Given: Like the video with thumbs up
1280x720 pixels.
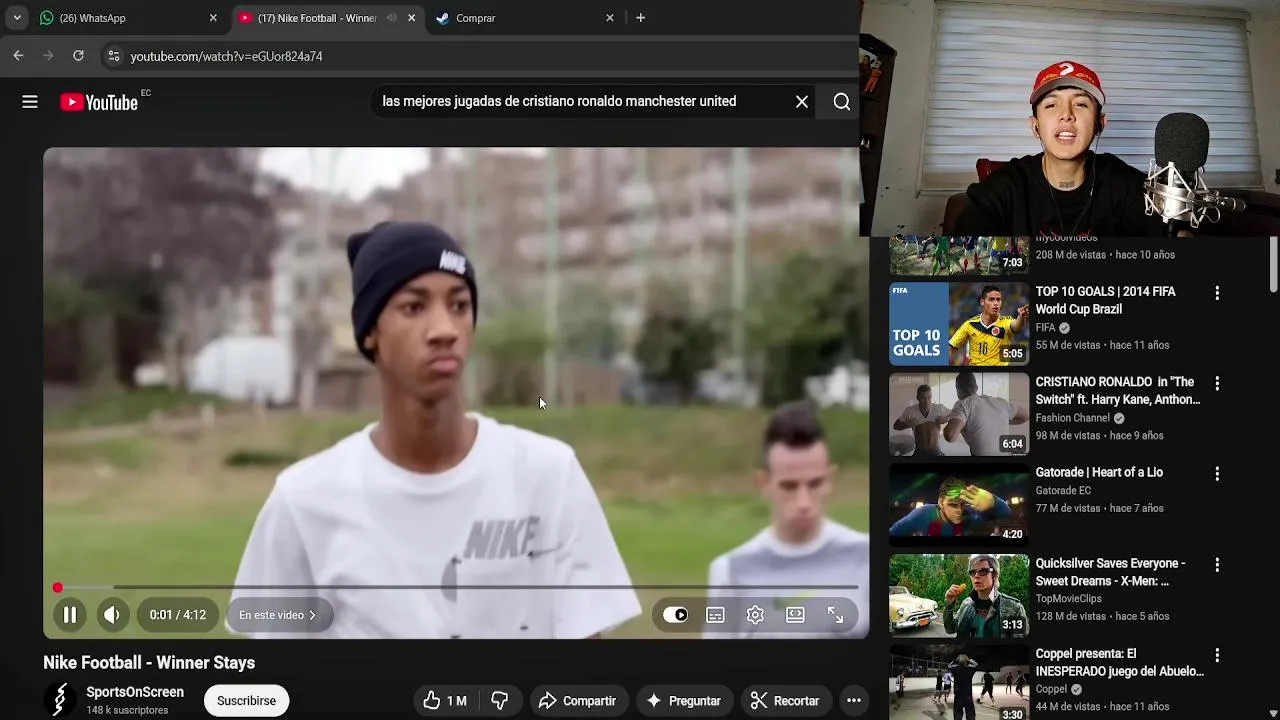Looking at the screenshot, I should [444, 701].
